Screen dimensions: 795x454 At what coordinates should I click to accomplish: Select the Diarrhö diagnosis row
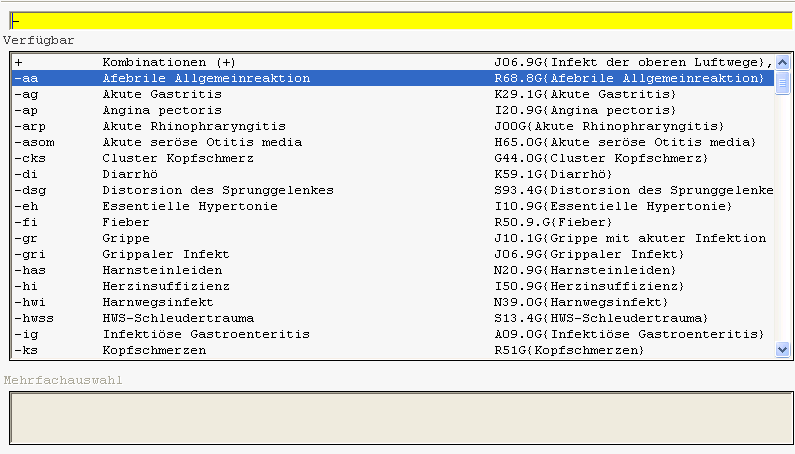click(393, 174)
